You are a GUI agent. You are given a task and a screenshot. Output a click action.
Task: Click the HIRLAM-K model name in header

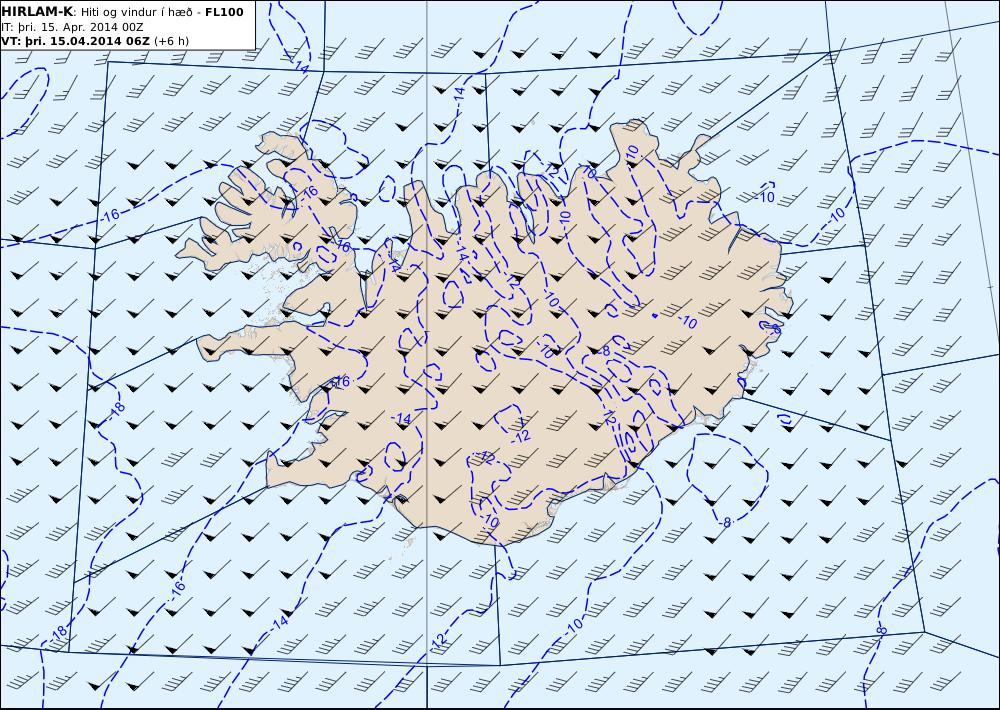coord(37,12)
